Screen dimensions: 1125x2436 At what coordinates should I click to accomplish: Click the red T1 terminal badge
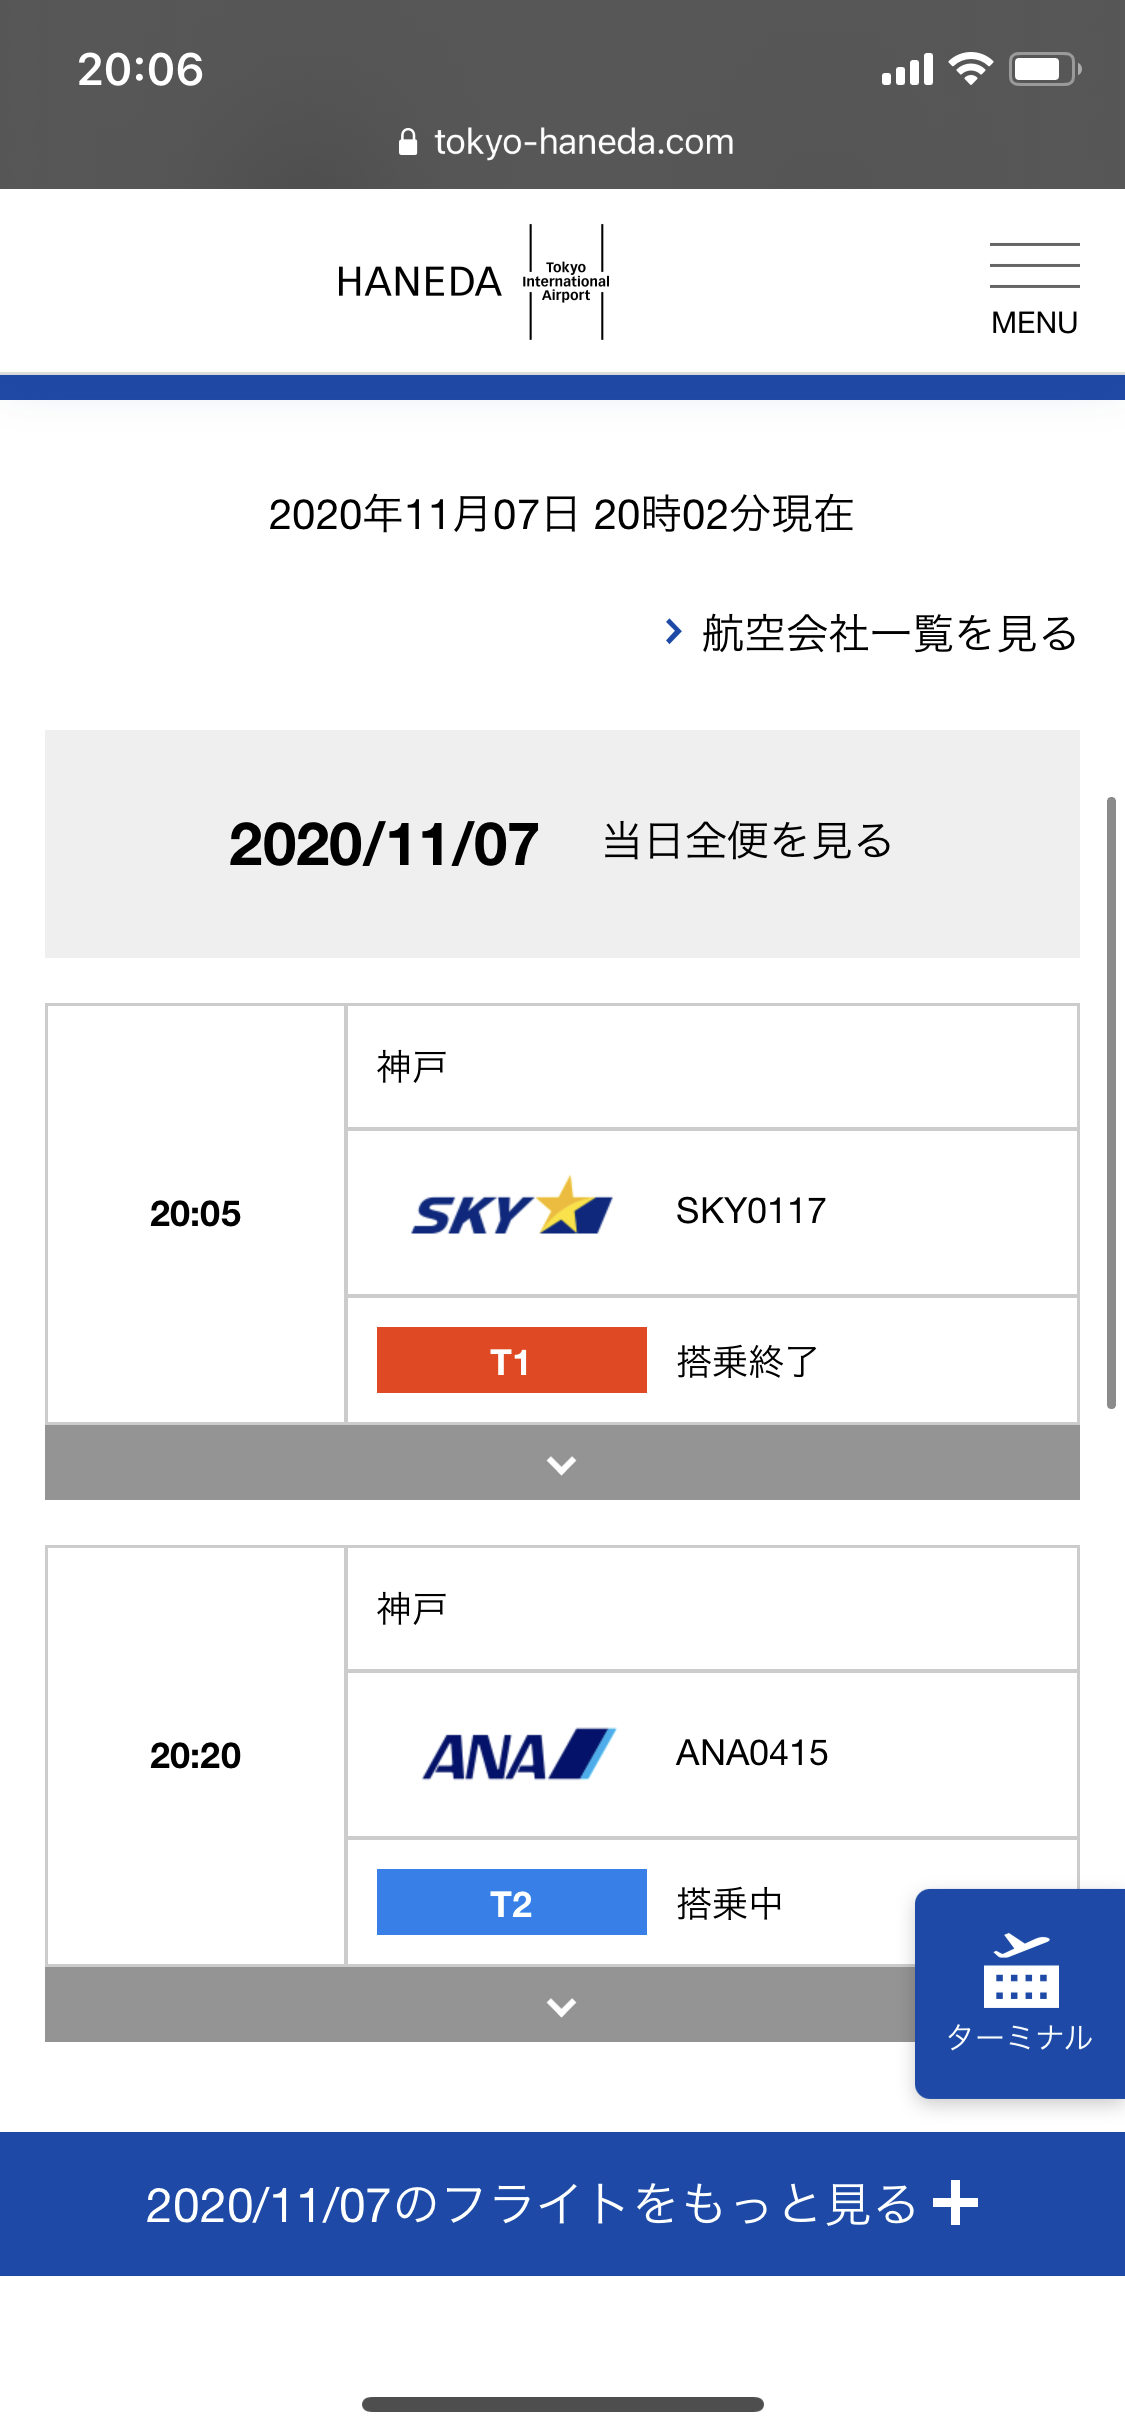point(511,1360)
